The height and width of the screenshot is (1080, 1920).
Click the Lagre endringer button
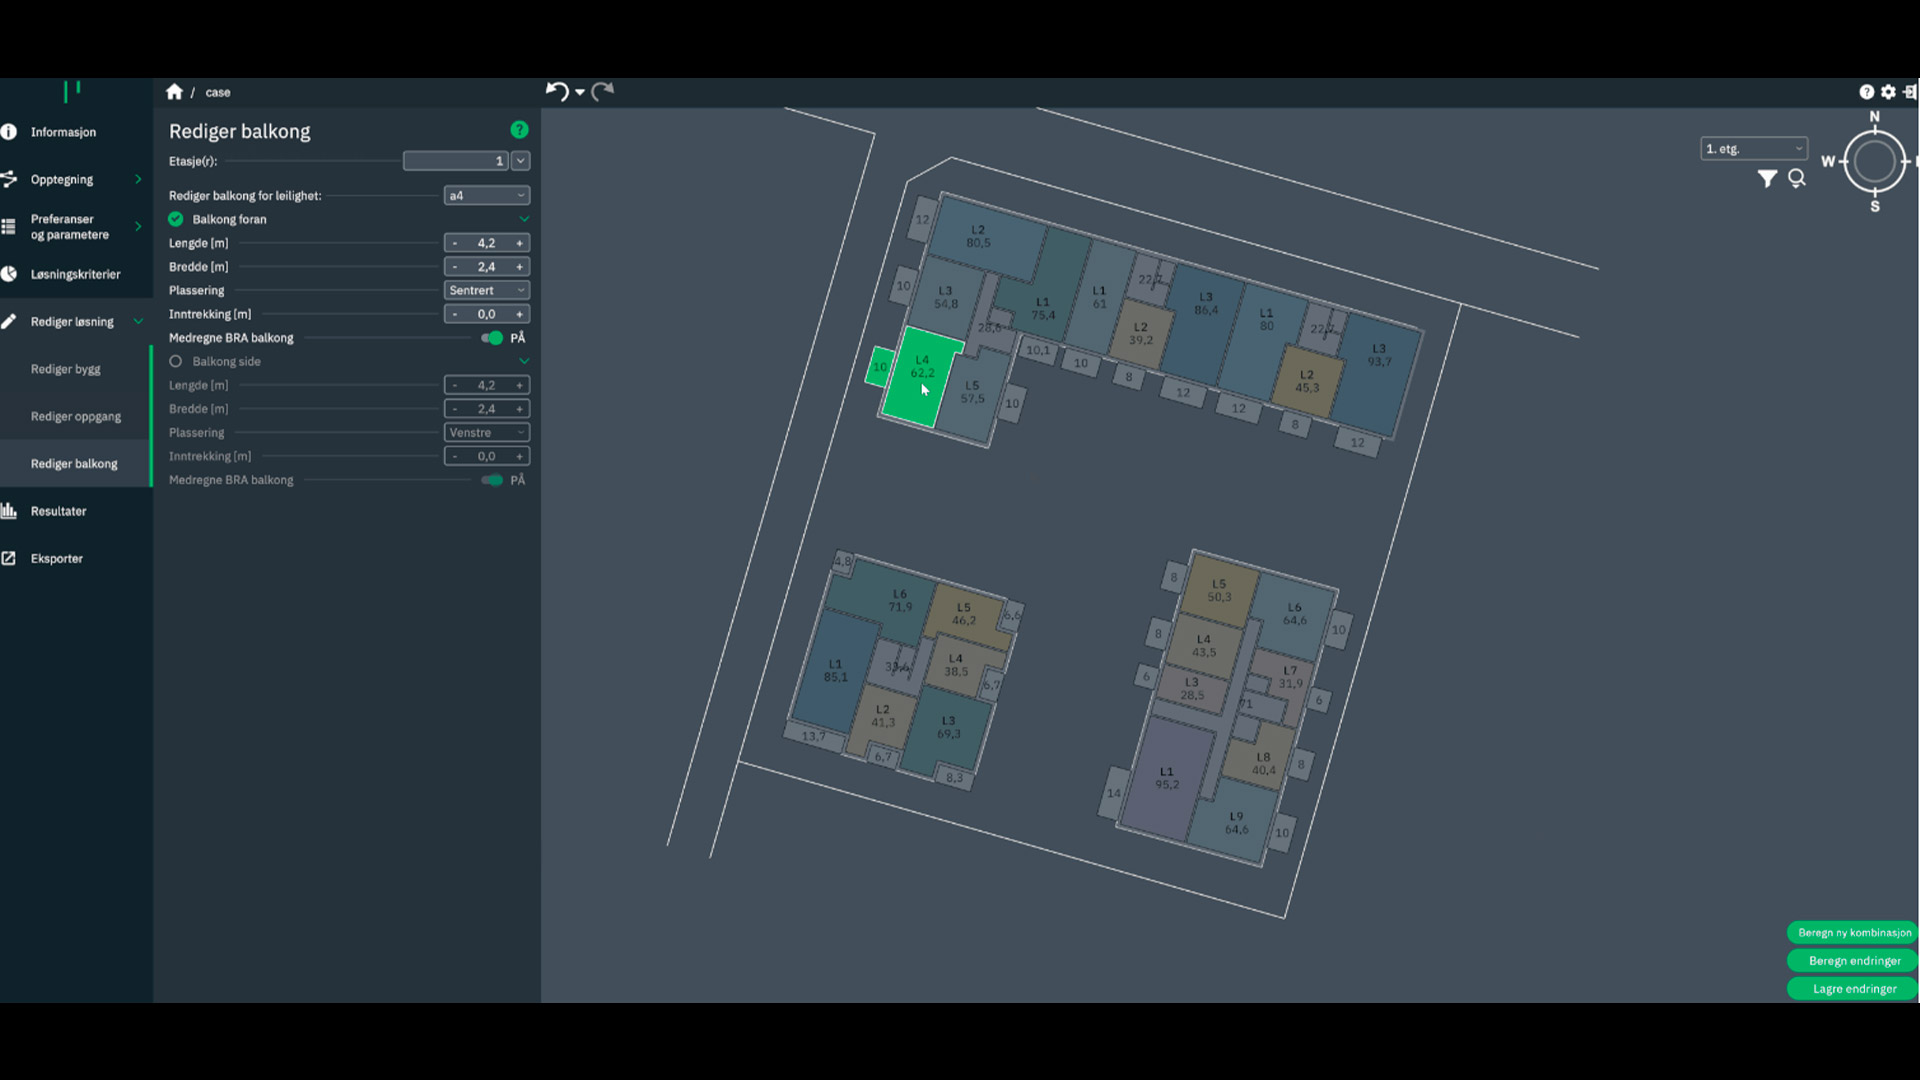[1854, 989]
